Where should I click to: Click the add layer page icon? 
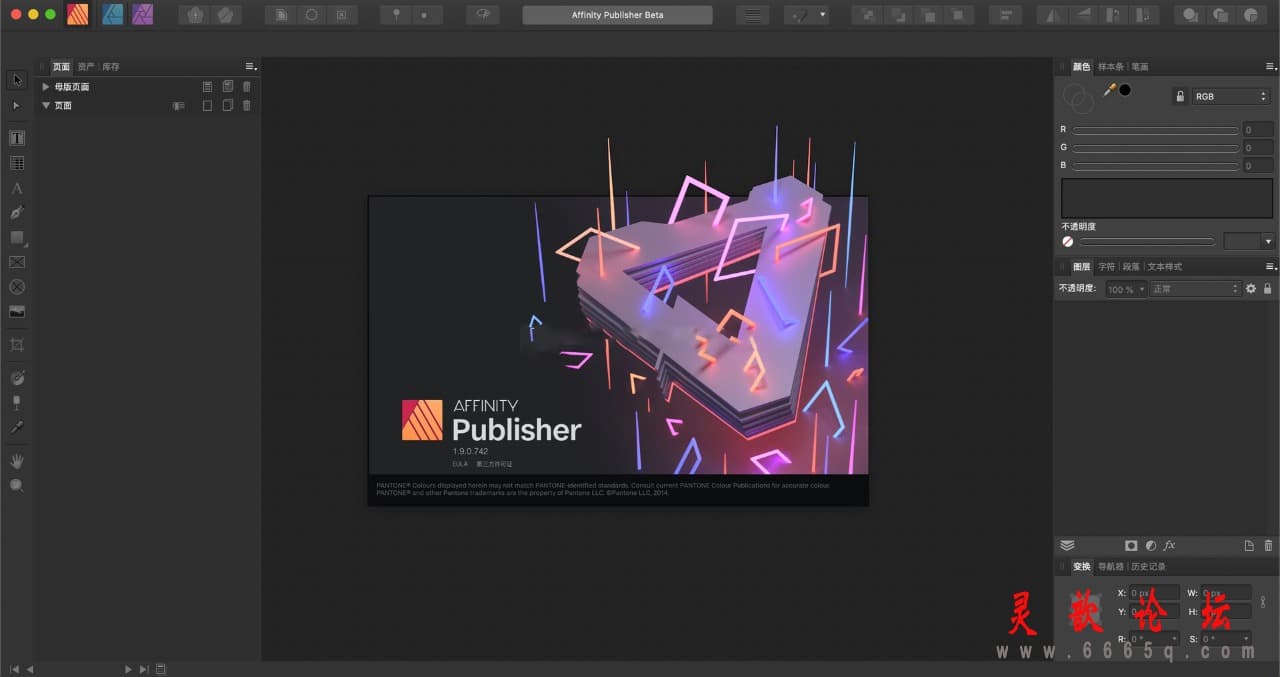[x=1249, y=545]
